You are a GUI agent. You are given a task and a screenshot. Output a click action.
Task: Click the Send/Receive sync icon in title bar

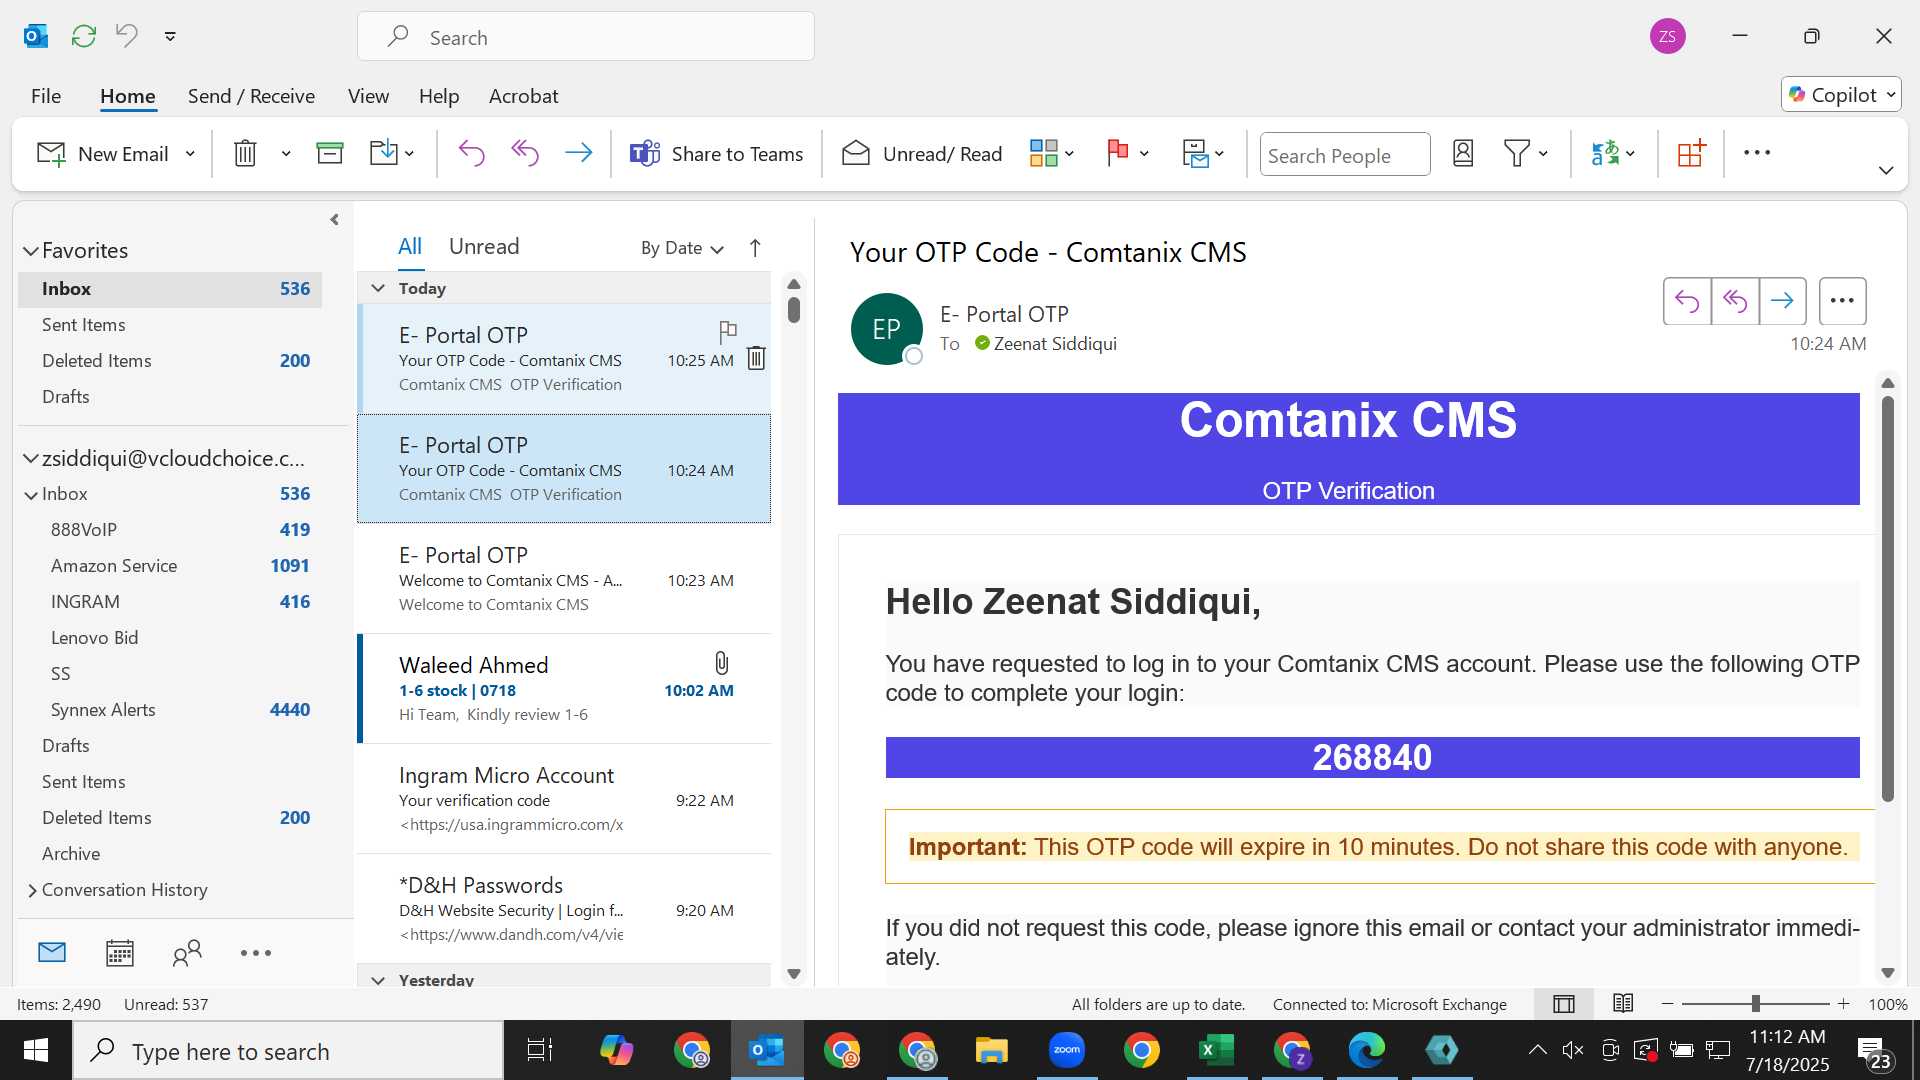pos(84,37)
